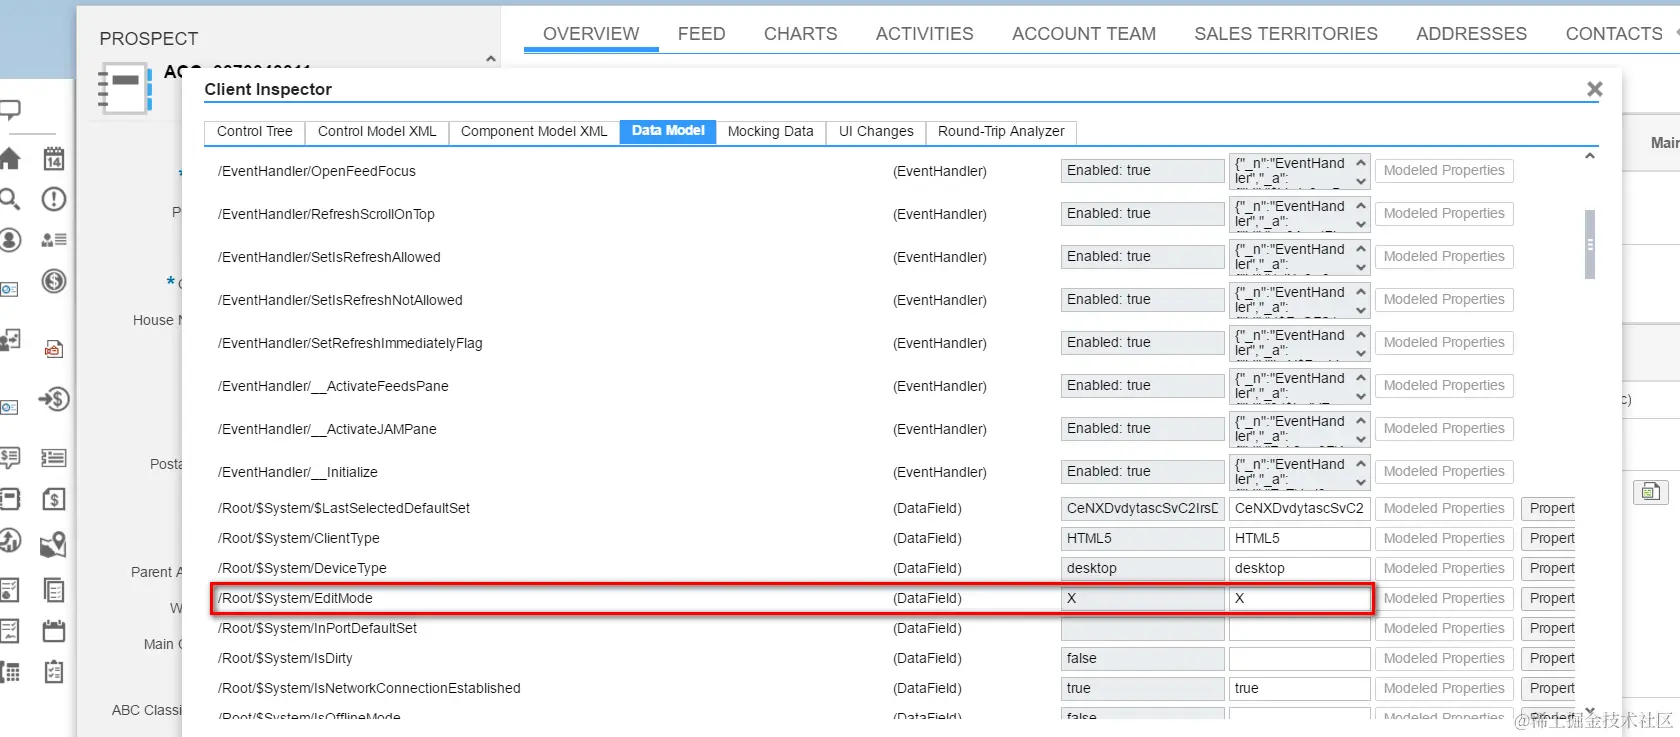Click the prospect notebook icon in header
This screenshot has height=737, width=1680.
tap(124, 88)
